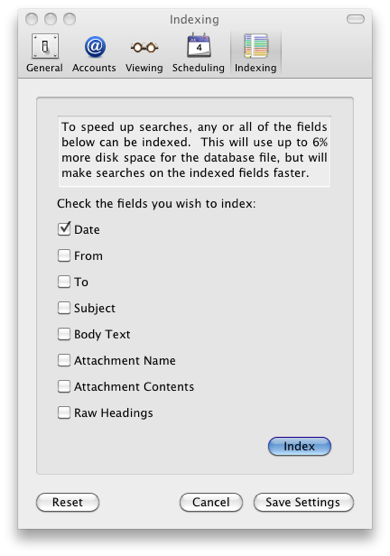Tick the Subject checkbox
Viewport: 390px width, 556px height.
point(64,308)
